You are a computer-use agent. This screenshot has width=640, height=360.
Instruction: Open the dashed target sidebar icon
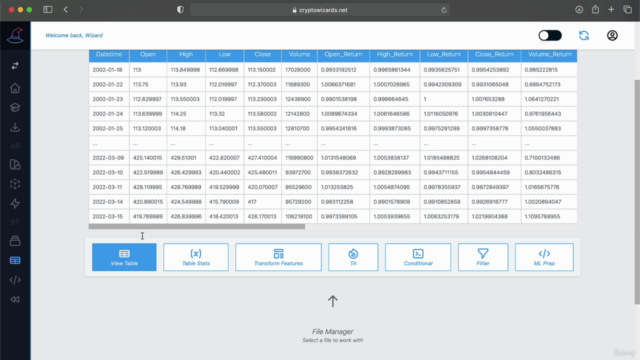coord(15,184)
